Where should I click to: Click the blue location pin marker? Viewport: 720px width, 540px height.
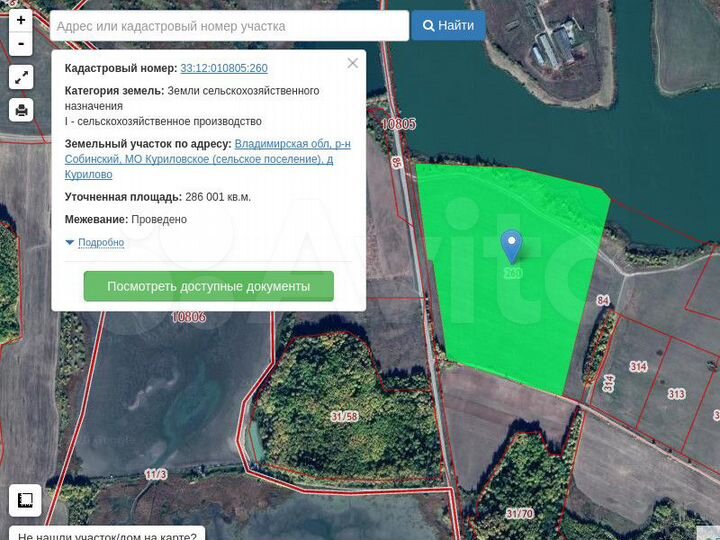(511, 244)
